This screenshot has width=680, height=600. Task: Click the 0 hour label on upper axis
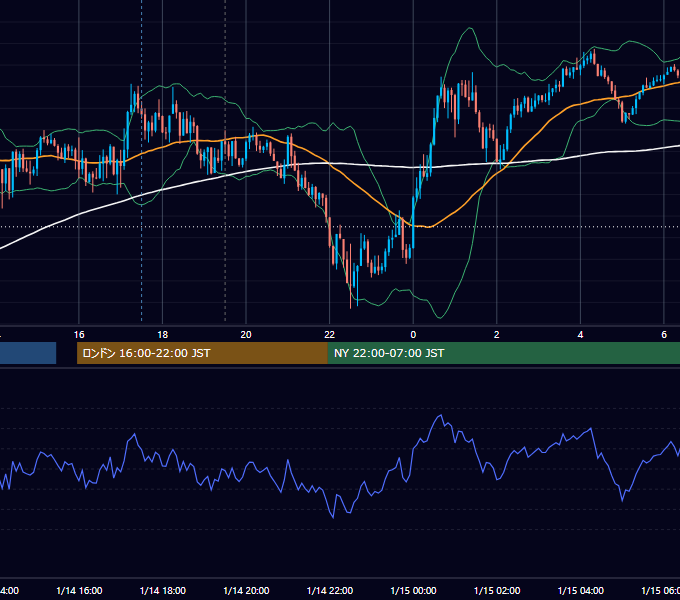point(413,334)
